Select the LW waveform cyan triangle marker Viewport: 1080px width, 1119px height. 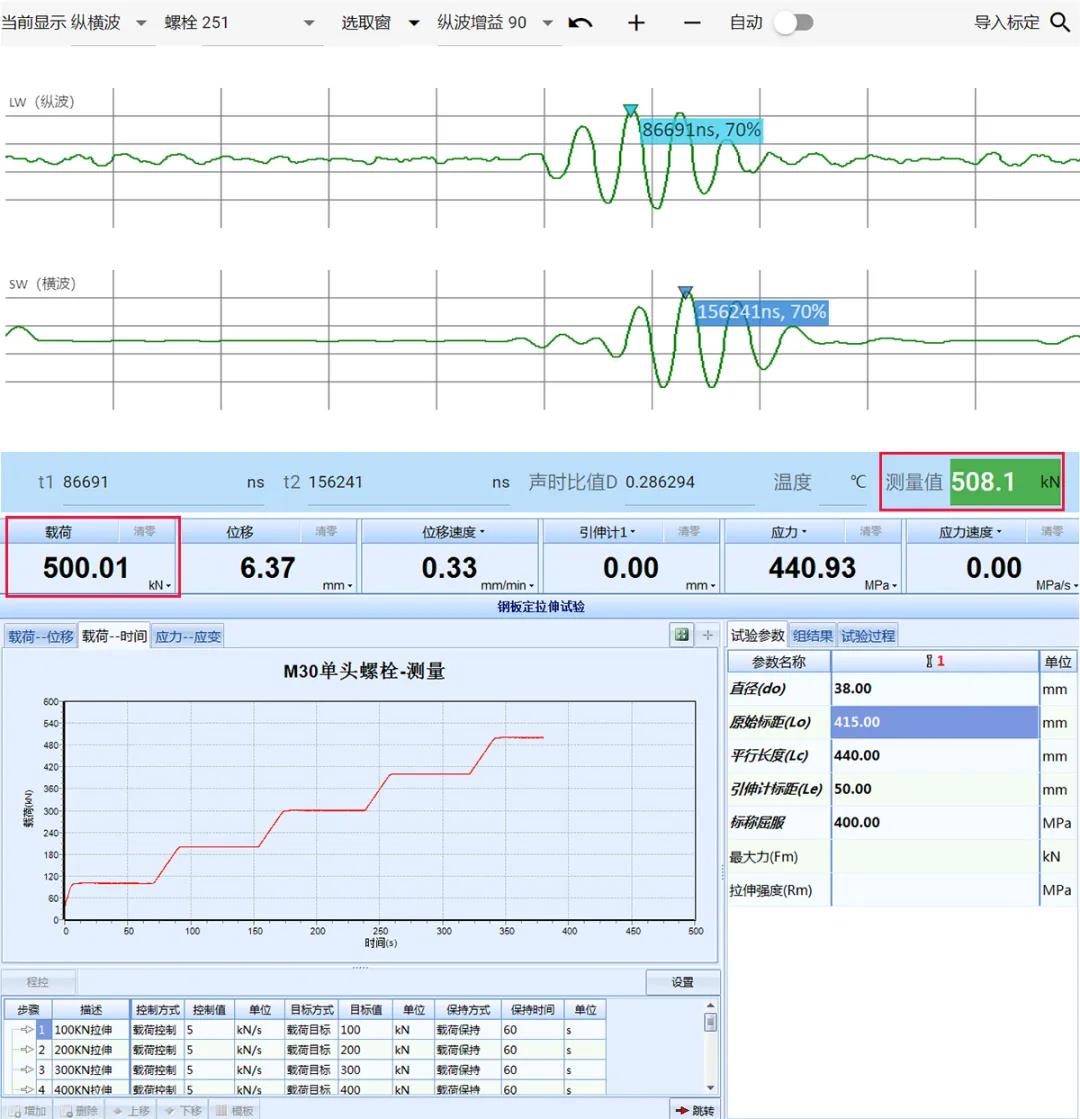pyautogui.click(x=630, y=110)
